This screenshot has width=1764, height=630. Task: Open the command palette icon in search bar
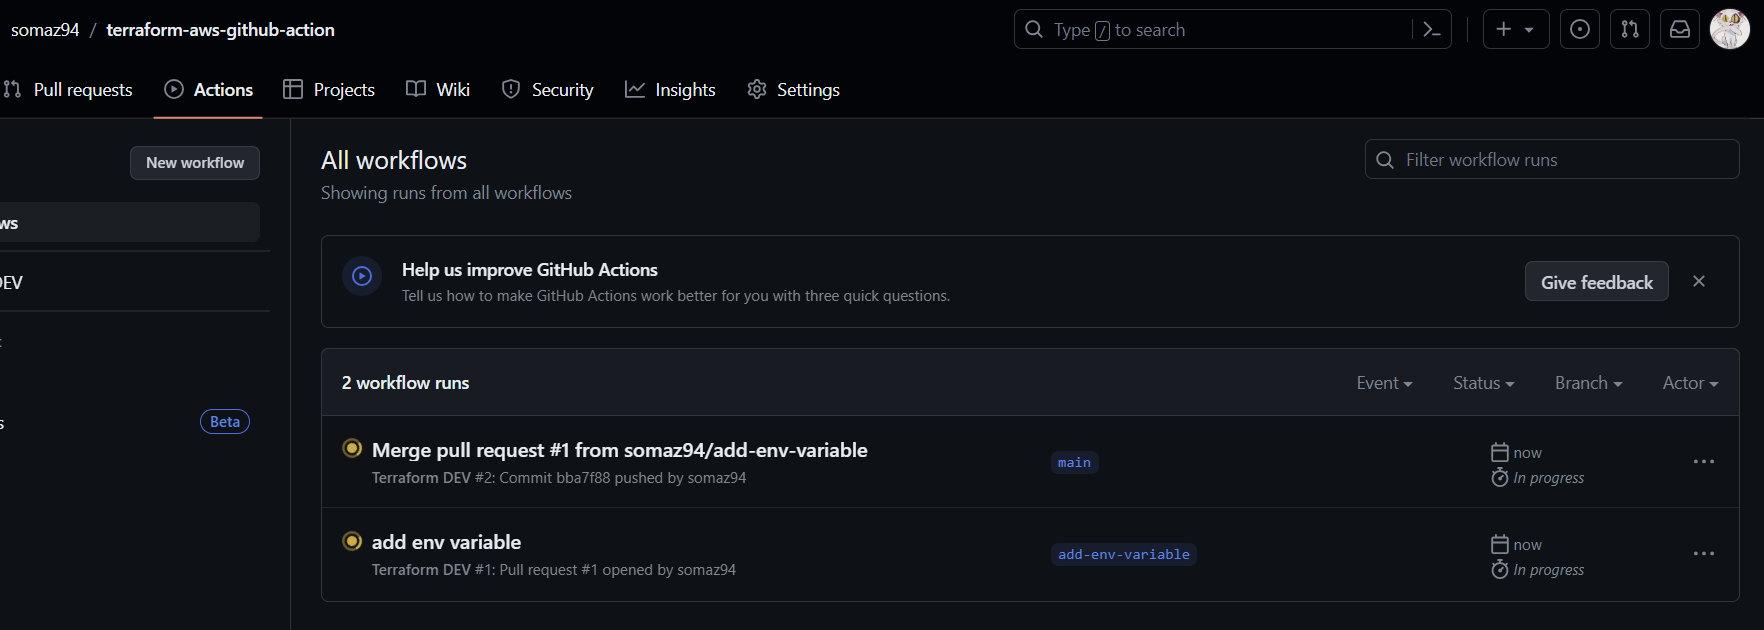(1431, 30)
